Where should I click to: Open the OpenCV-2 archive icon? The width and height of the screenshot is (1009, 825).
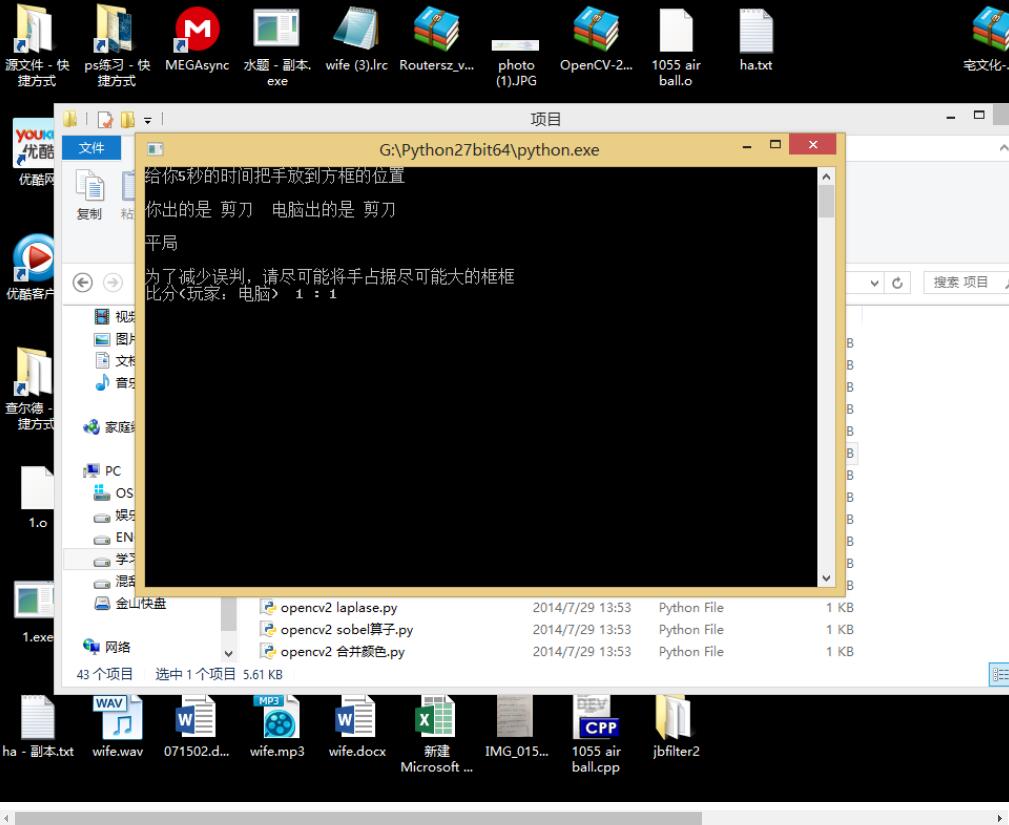click(x=596, y=39)
